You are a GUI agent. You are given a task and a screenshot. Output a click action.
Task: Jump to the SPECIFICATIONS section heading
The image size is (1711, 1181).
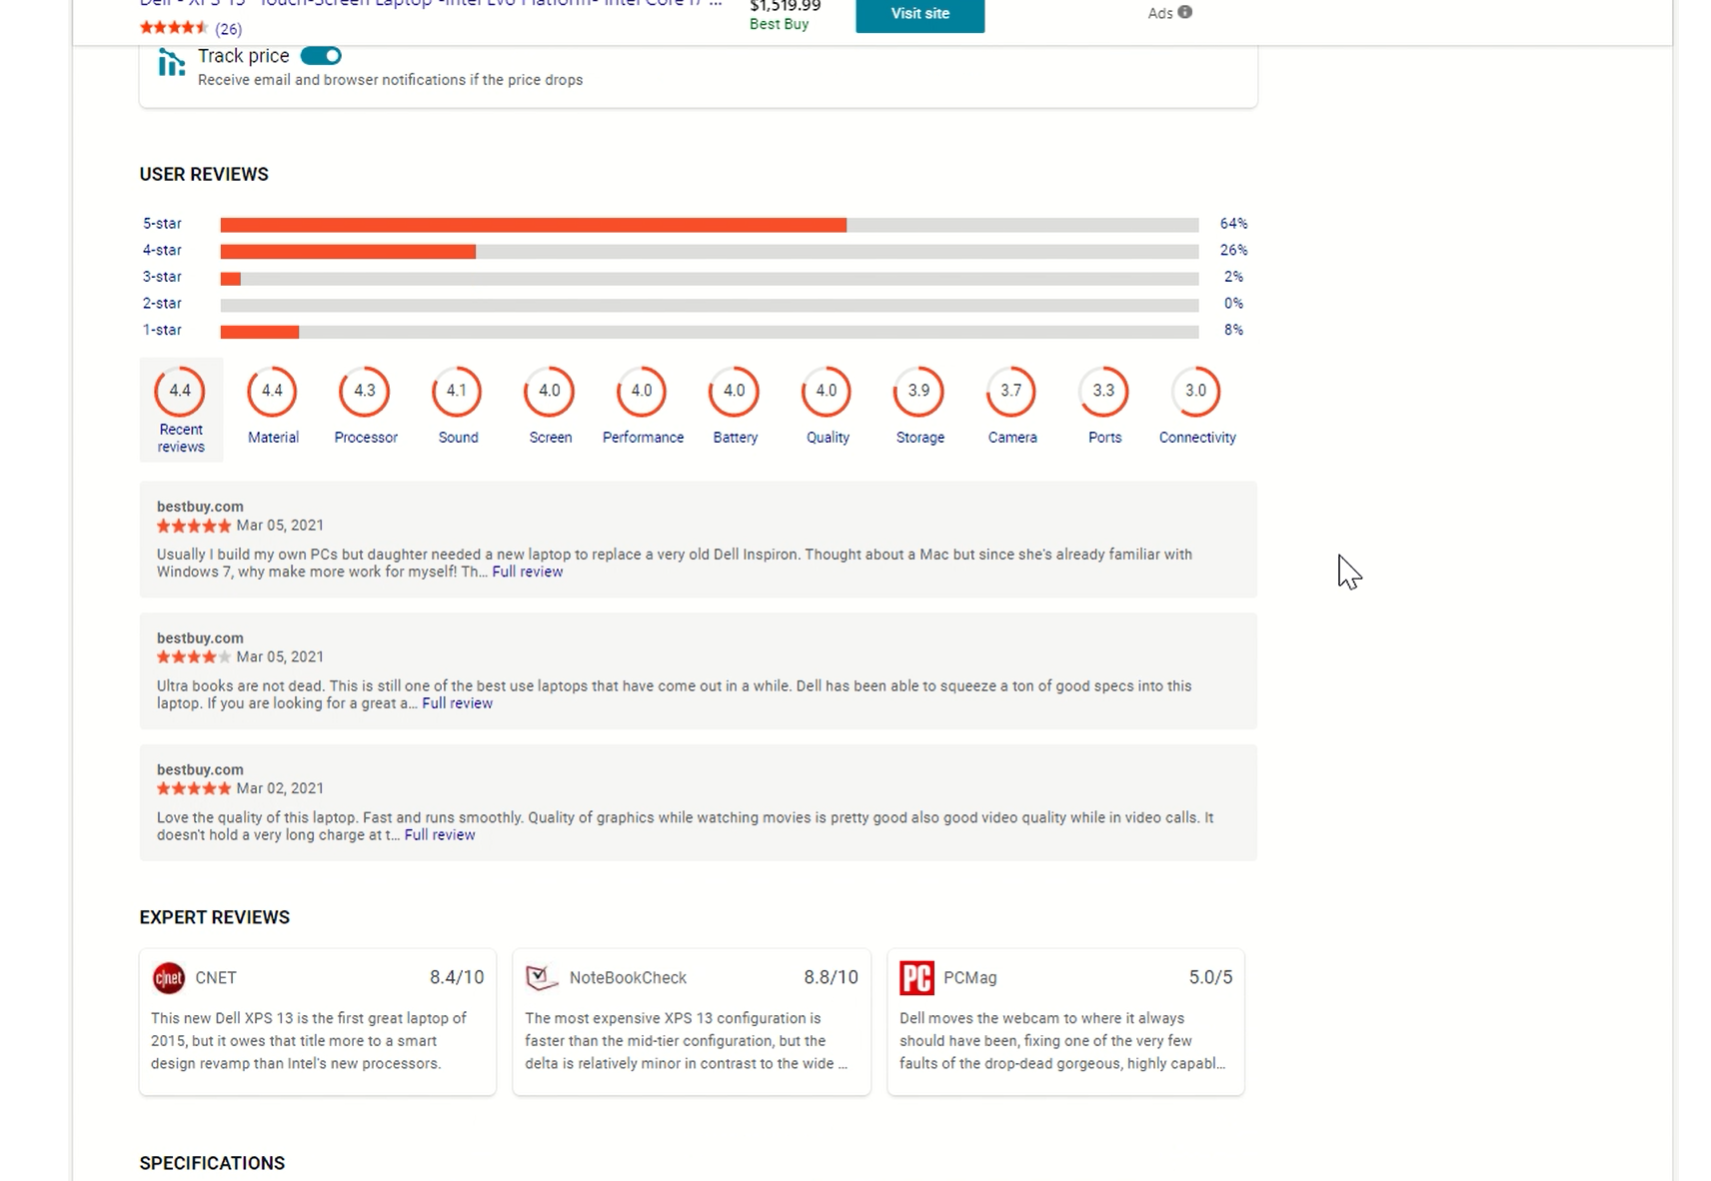(x=212, y=1162)
